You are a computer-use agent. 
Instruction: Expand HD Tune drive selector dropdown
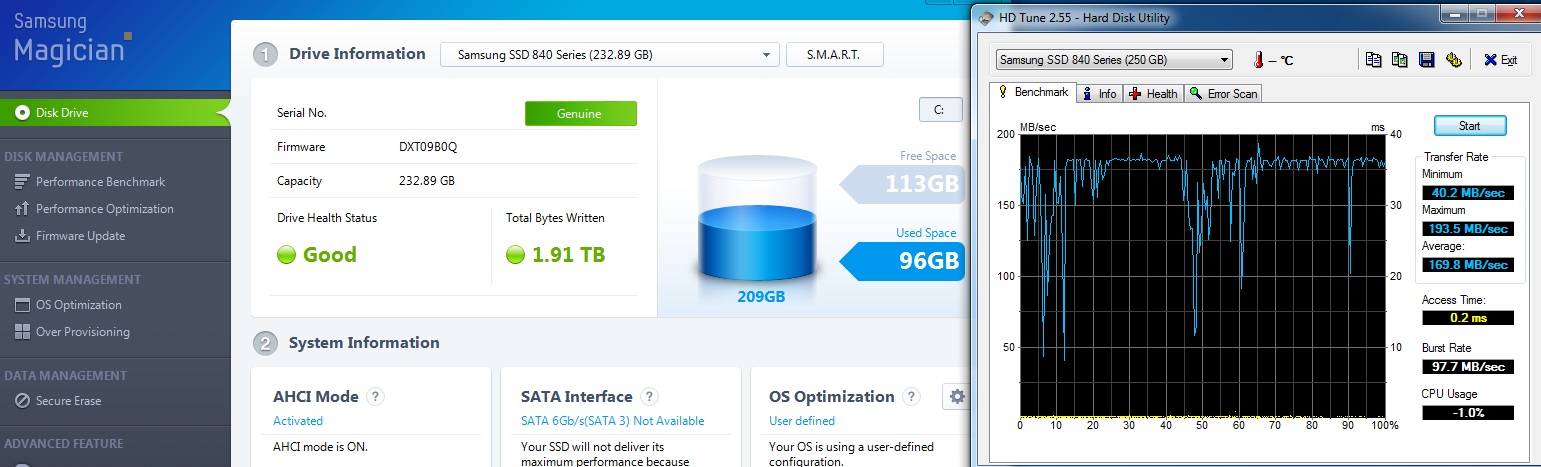(x=1114, y=60)
